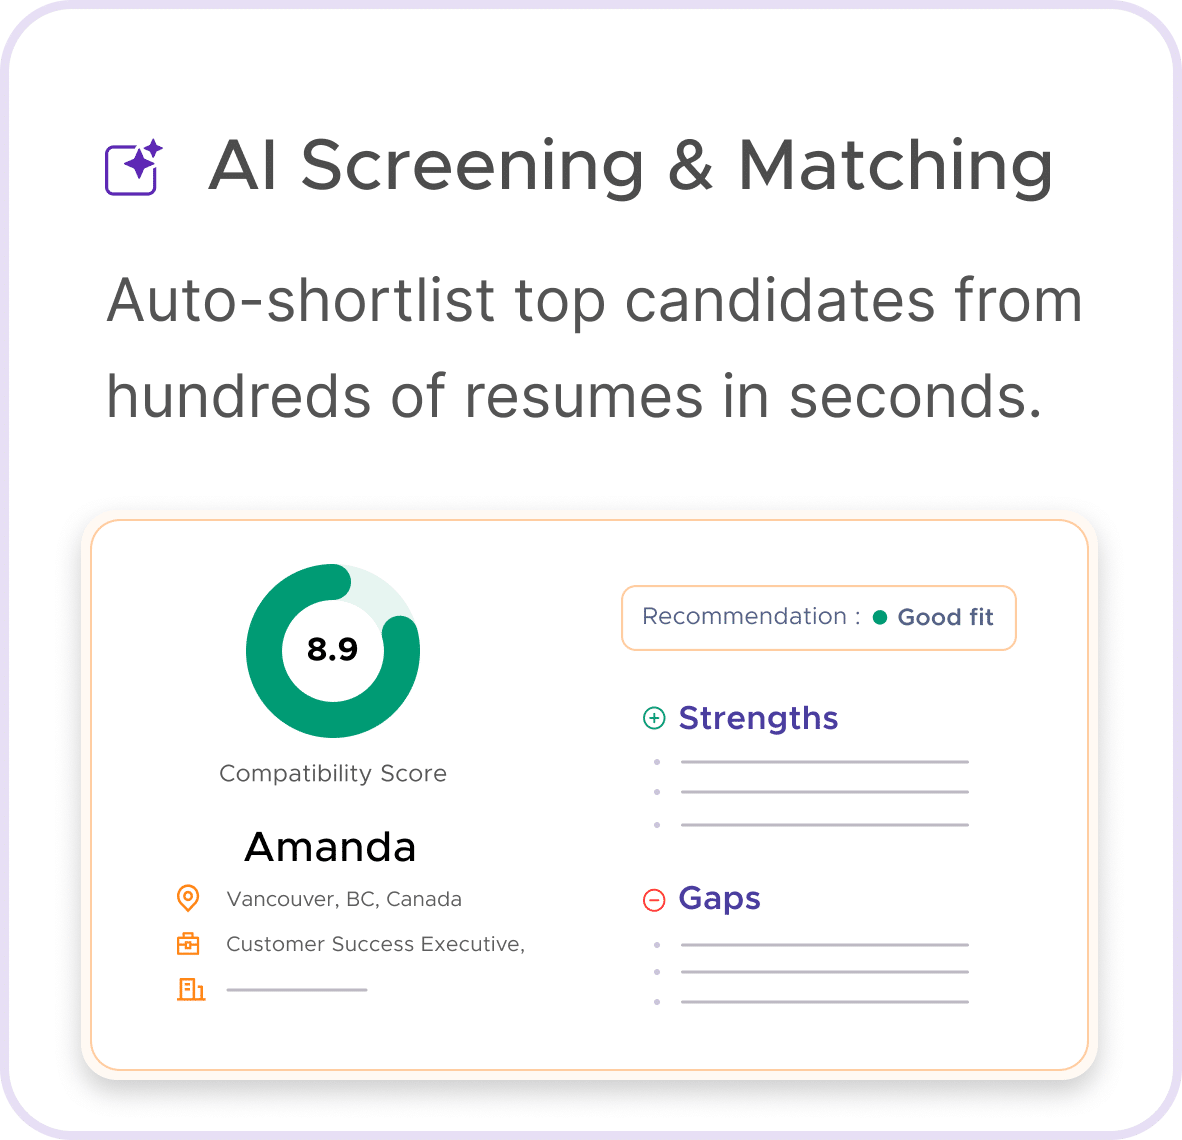Click the orange location pin icon

188,898
